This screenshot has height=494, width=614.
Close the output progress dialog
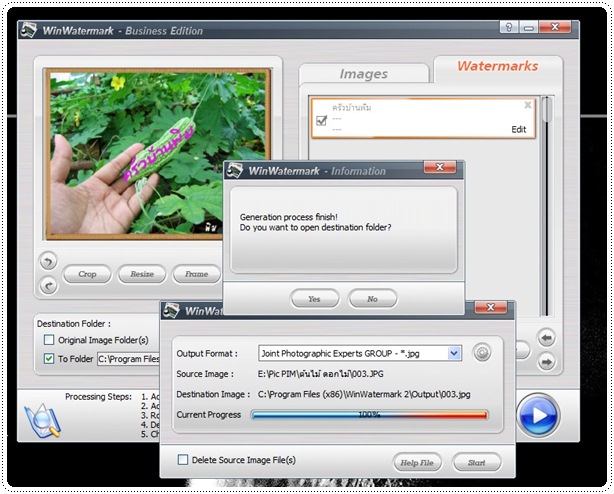(491, 307)
